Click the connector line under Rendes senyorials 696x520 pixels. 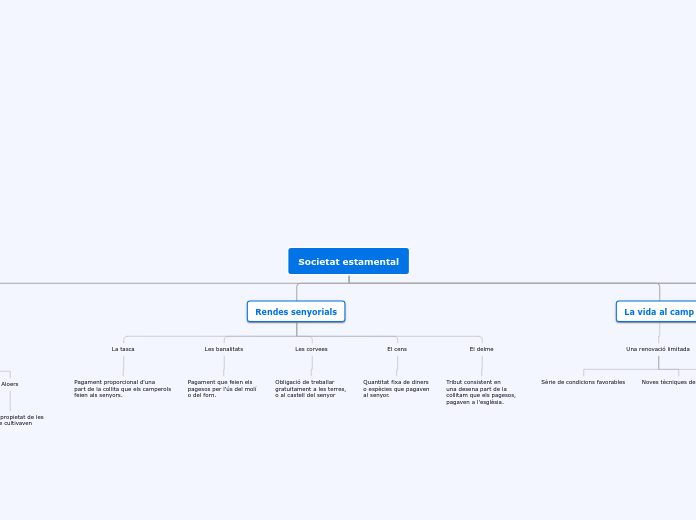[x=297, y=330]
